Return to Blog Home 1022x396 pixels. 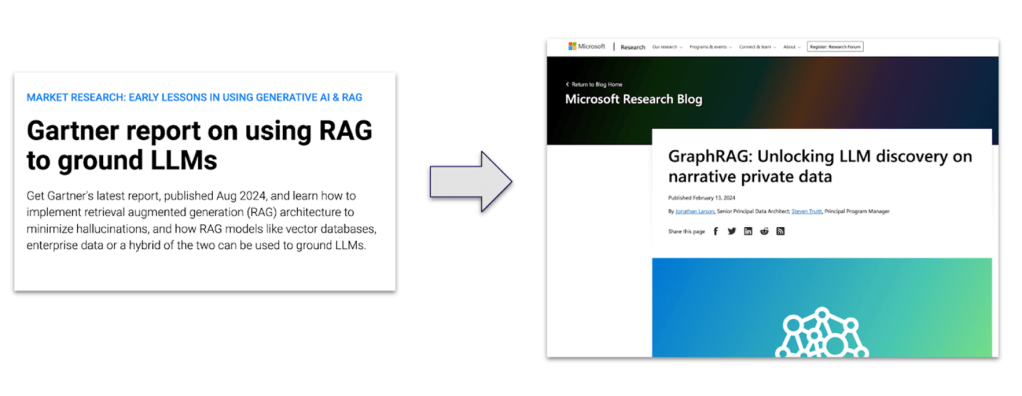click(x=594, y=85)
